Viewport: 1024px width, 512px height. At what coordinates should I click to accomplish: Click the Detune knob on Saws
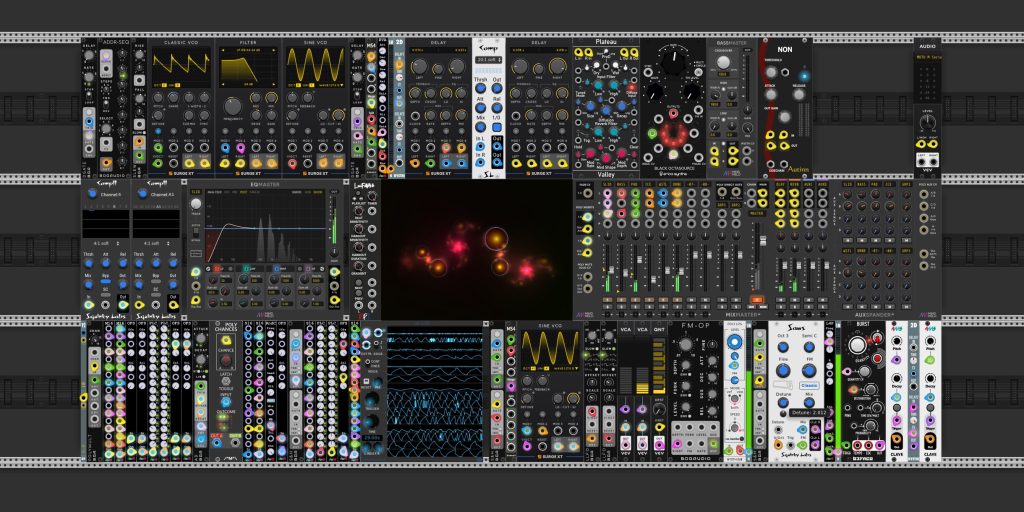[x=783, y=402]
